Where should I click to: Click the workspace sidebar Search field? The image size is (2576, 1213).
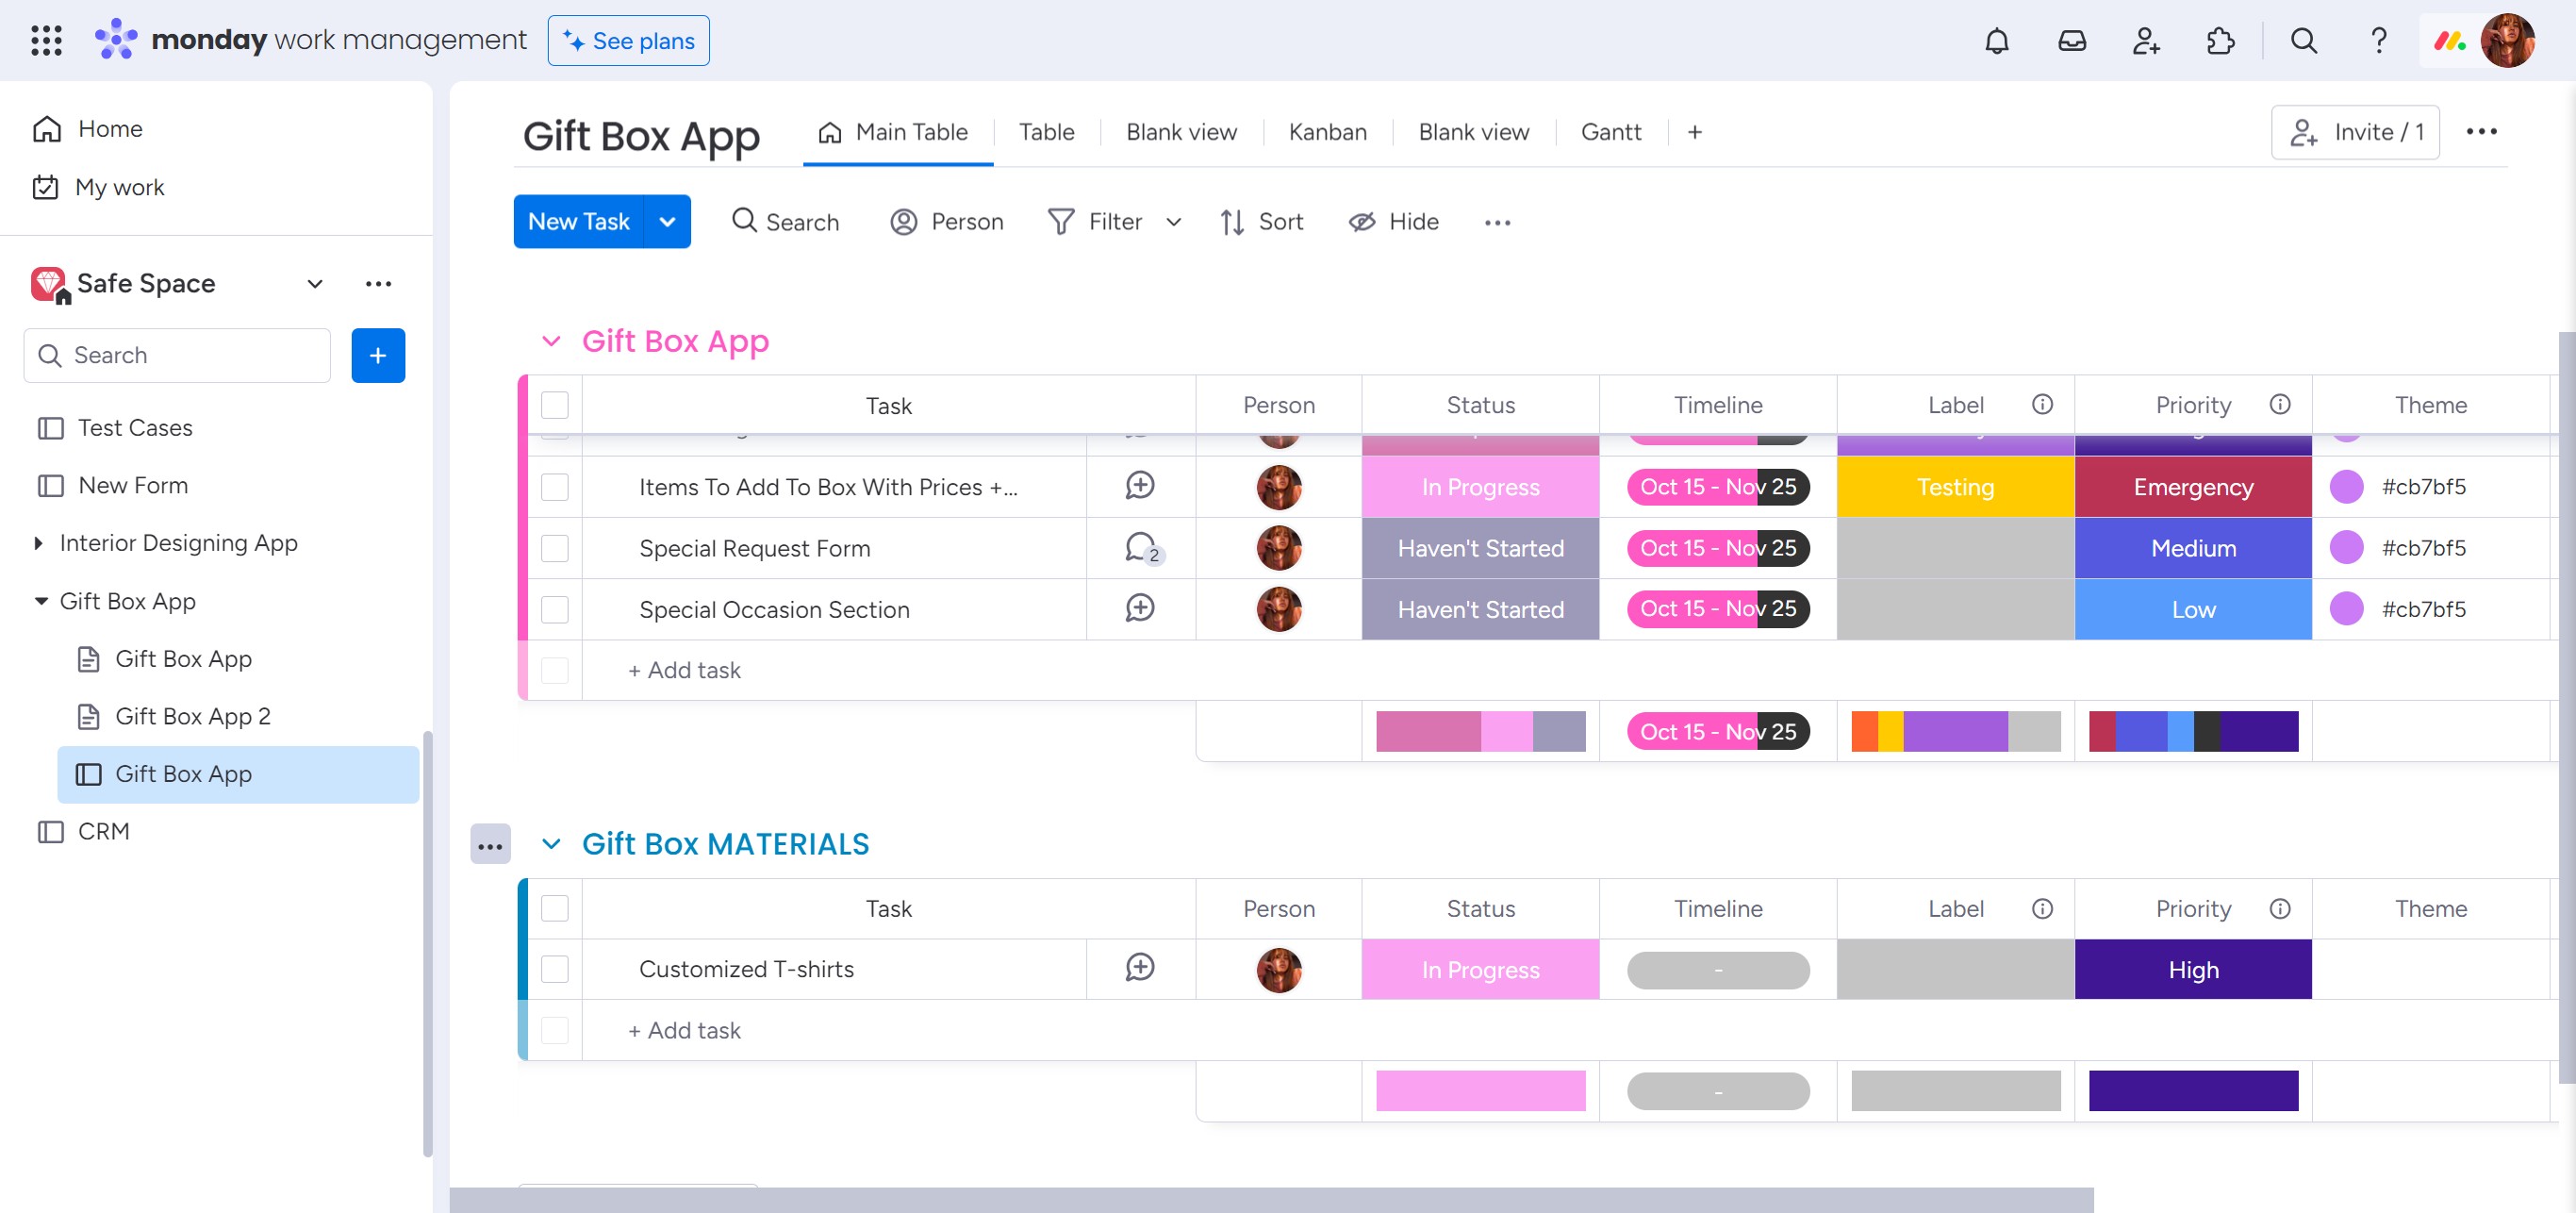coord(190,355)
